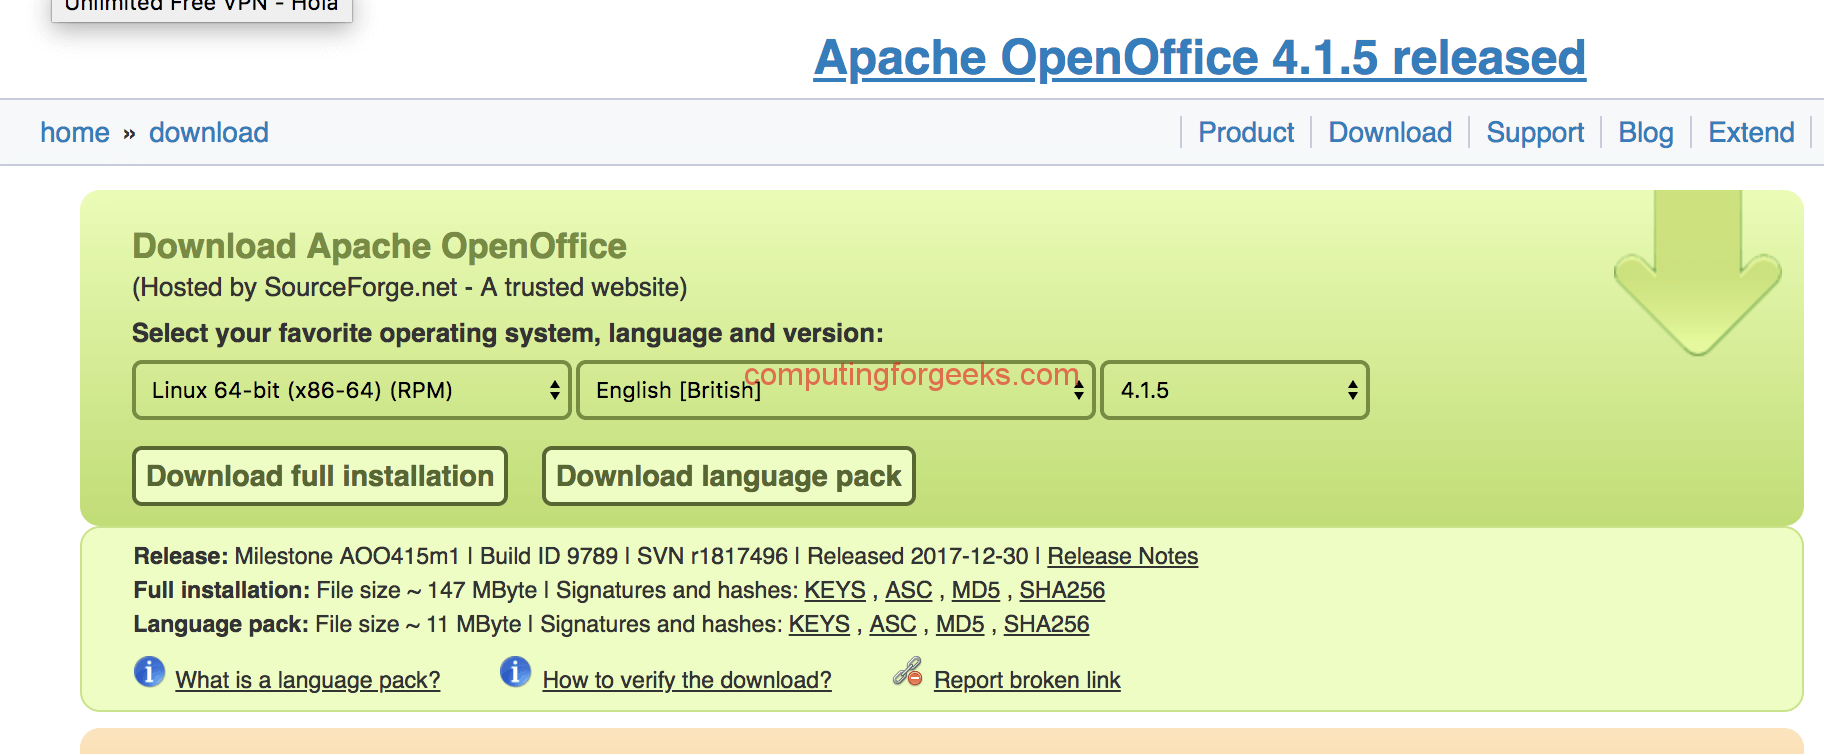Open the language dropdown showing English [British]

[x=836, y=390]
